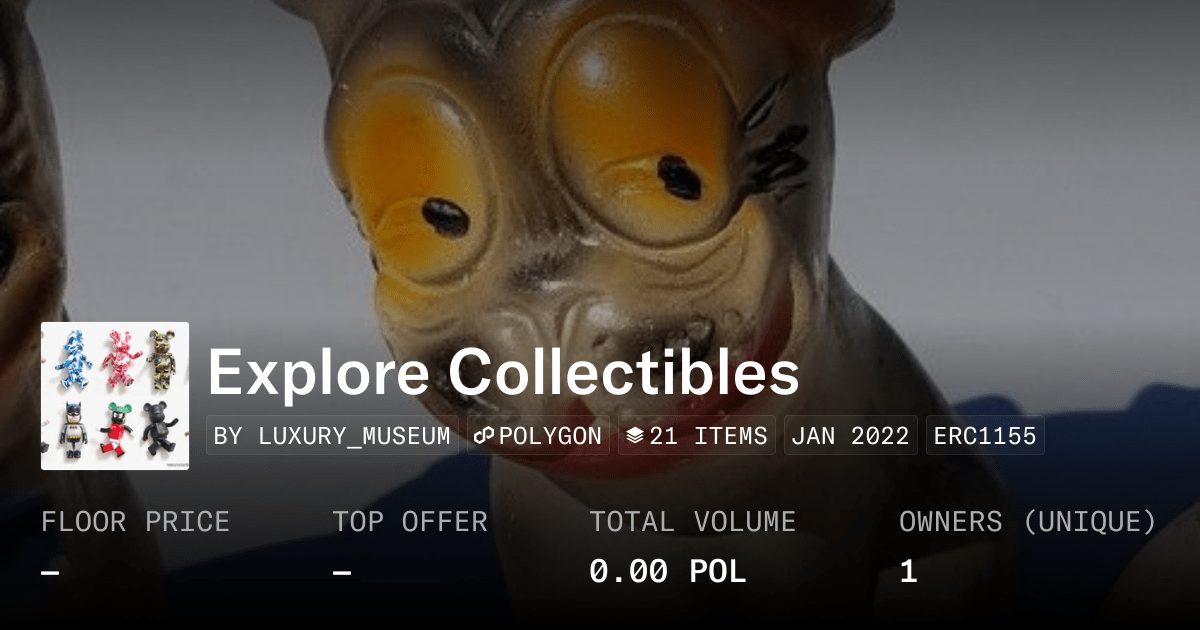Click the OWNERS (UNIQUE) label
The image size is (1200, 630).
pos(1028,522)
